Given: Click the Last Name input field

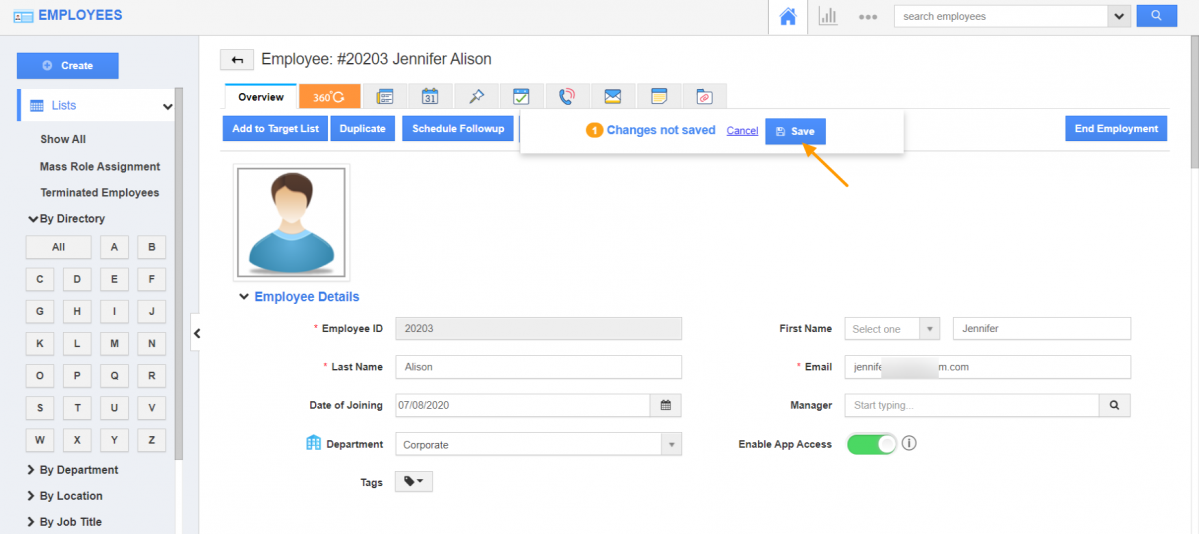Looking at the screenshot, I should [538, 367].
